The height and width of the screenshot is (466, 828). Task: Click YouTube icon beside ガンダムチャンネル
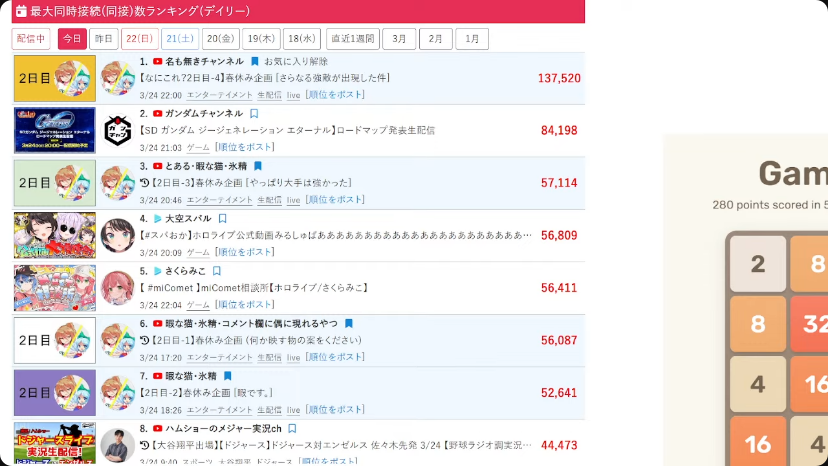point(157,114)
